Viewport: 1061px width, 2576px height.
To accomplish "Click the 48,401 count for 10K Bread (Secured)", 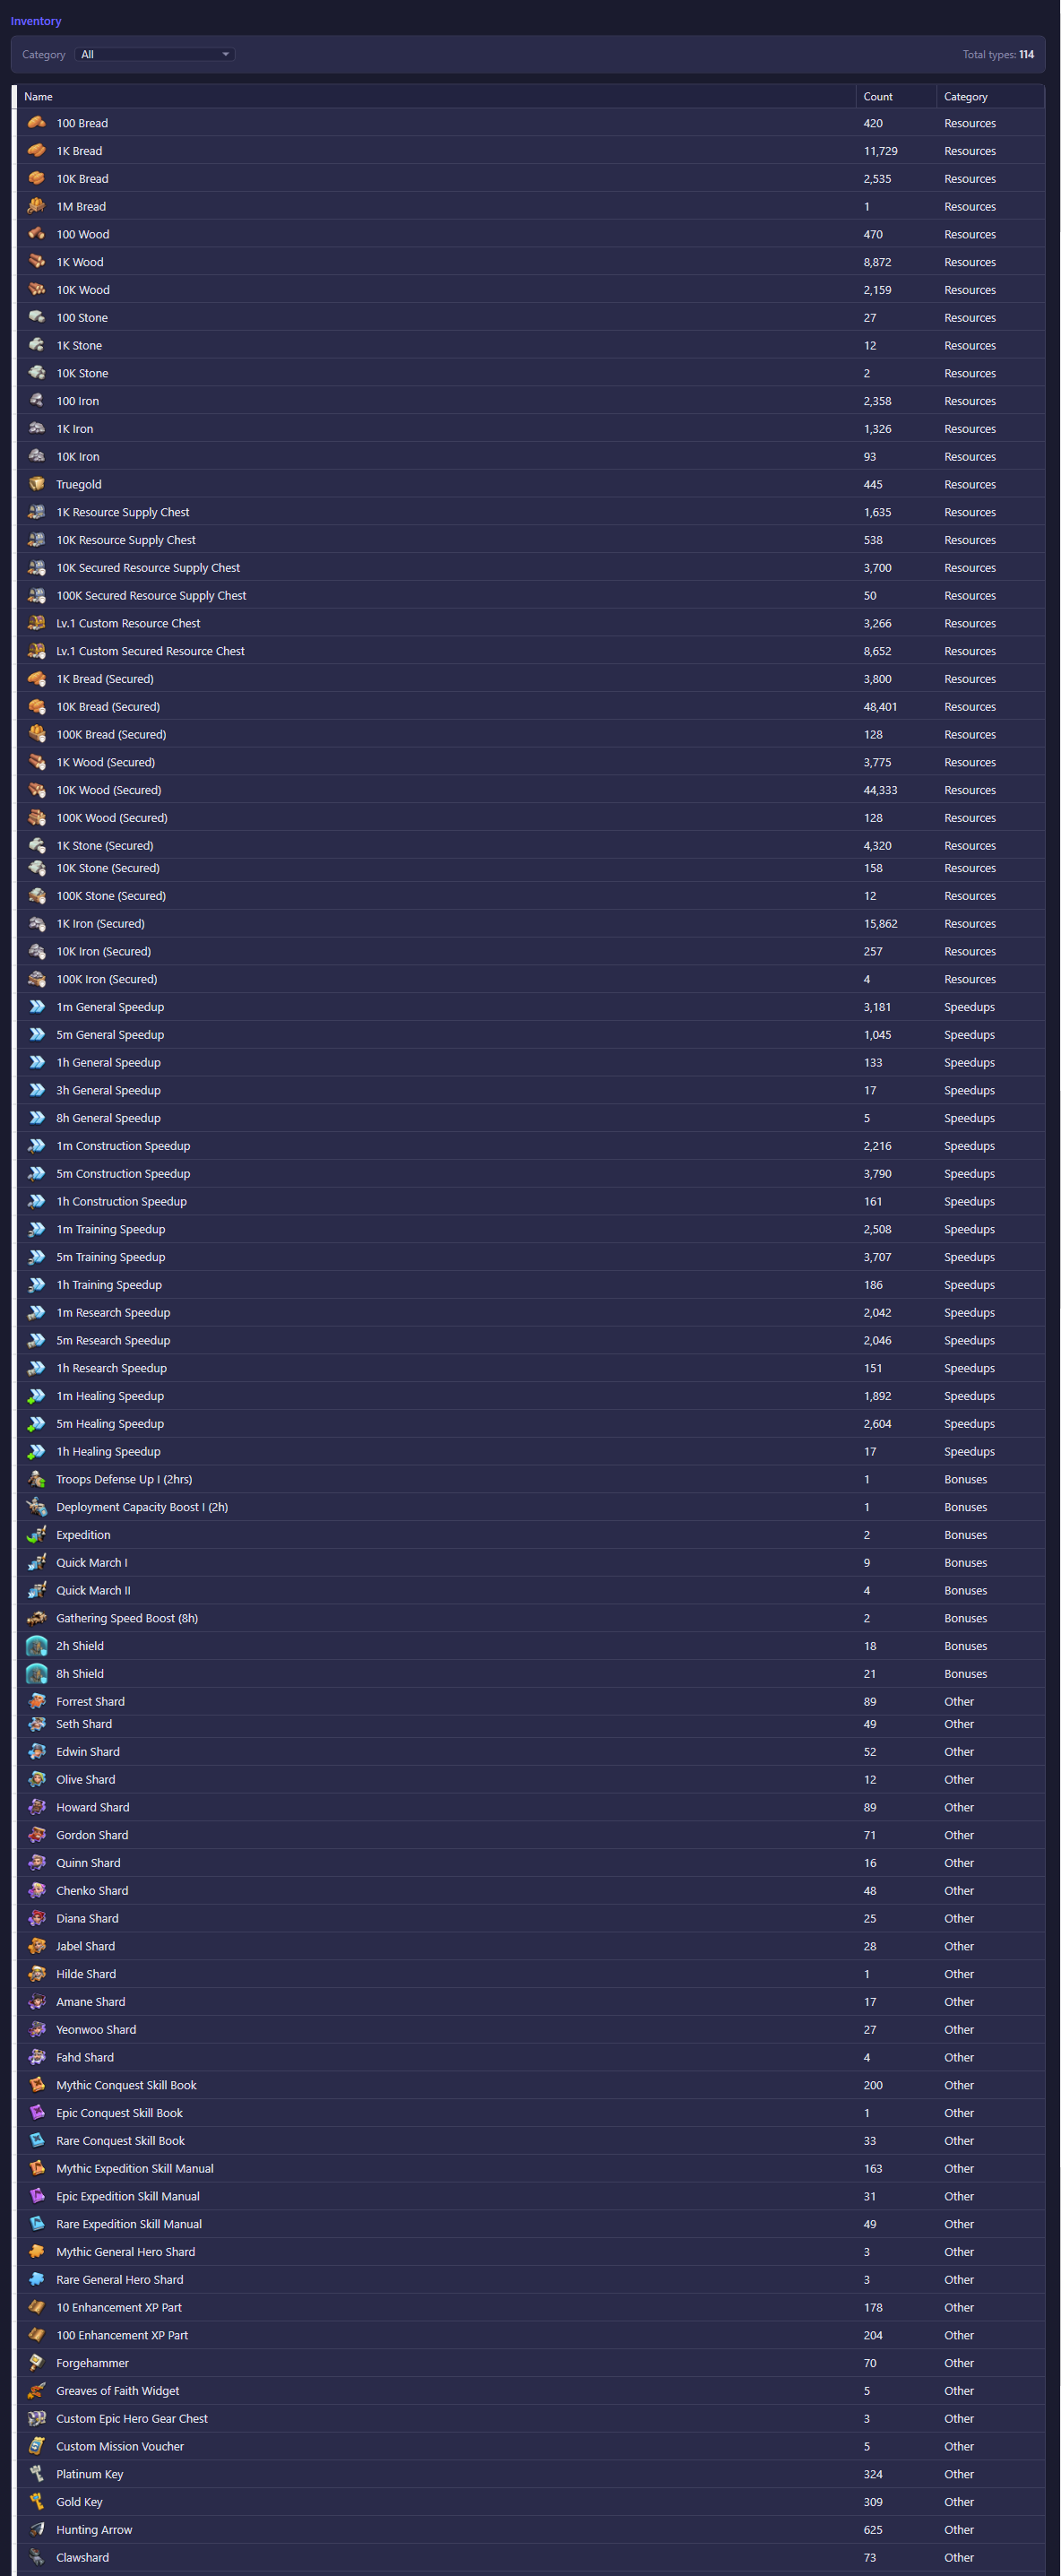I will click(880, 707).
